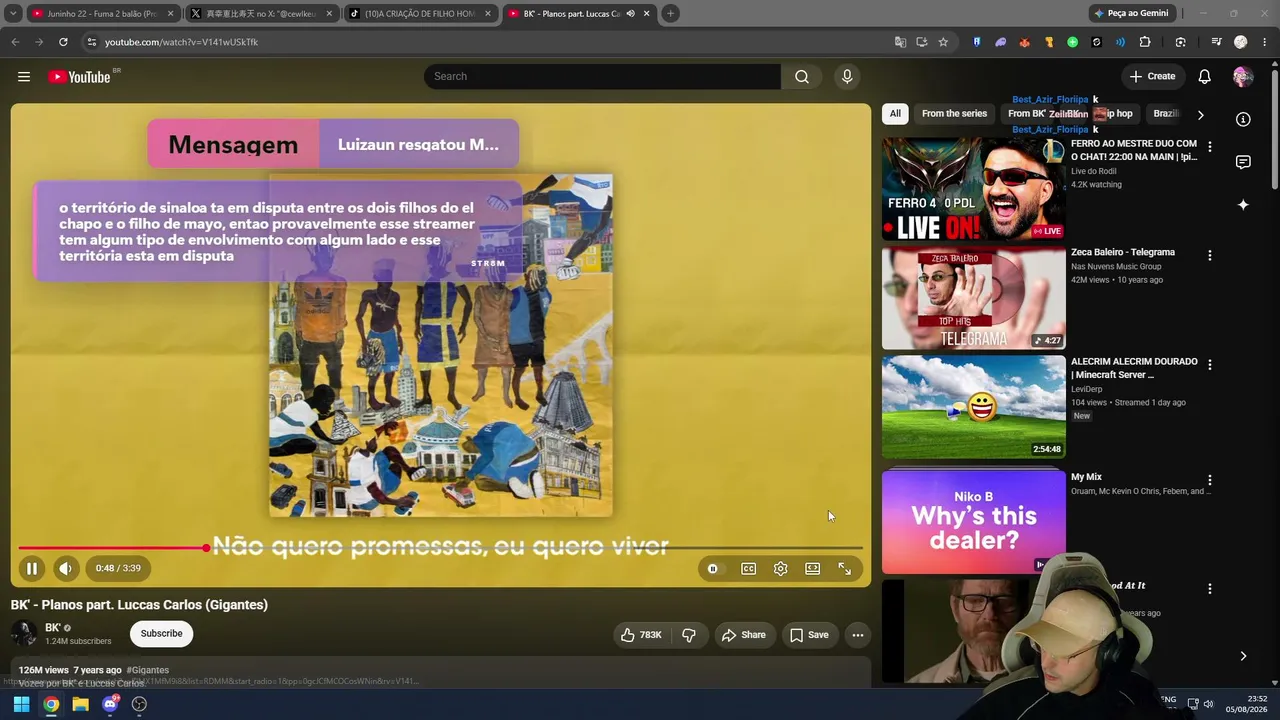Click the address bar URL
This screenshot has width=1280, height=720.
(181, 42)
